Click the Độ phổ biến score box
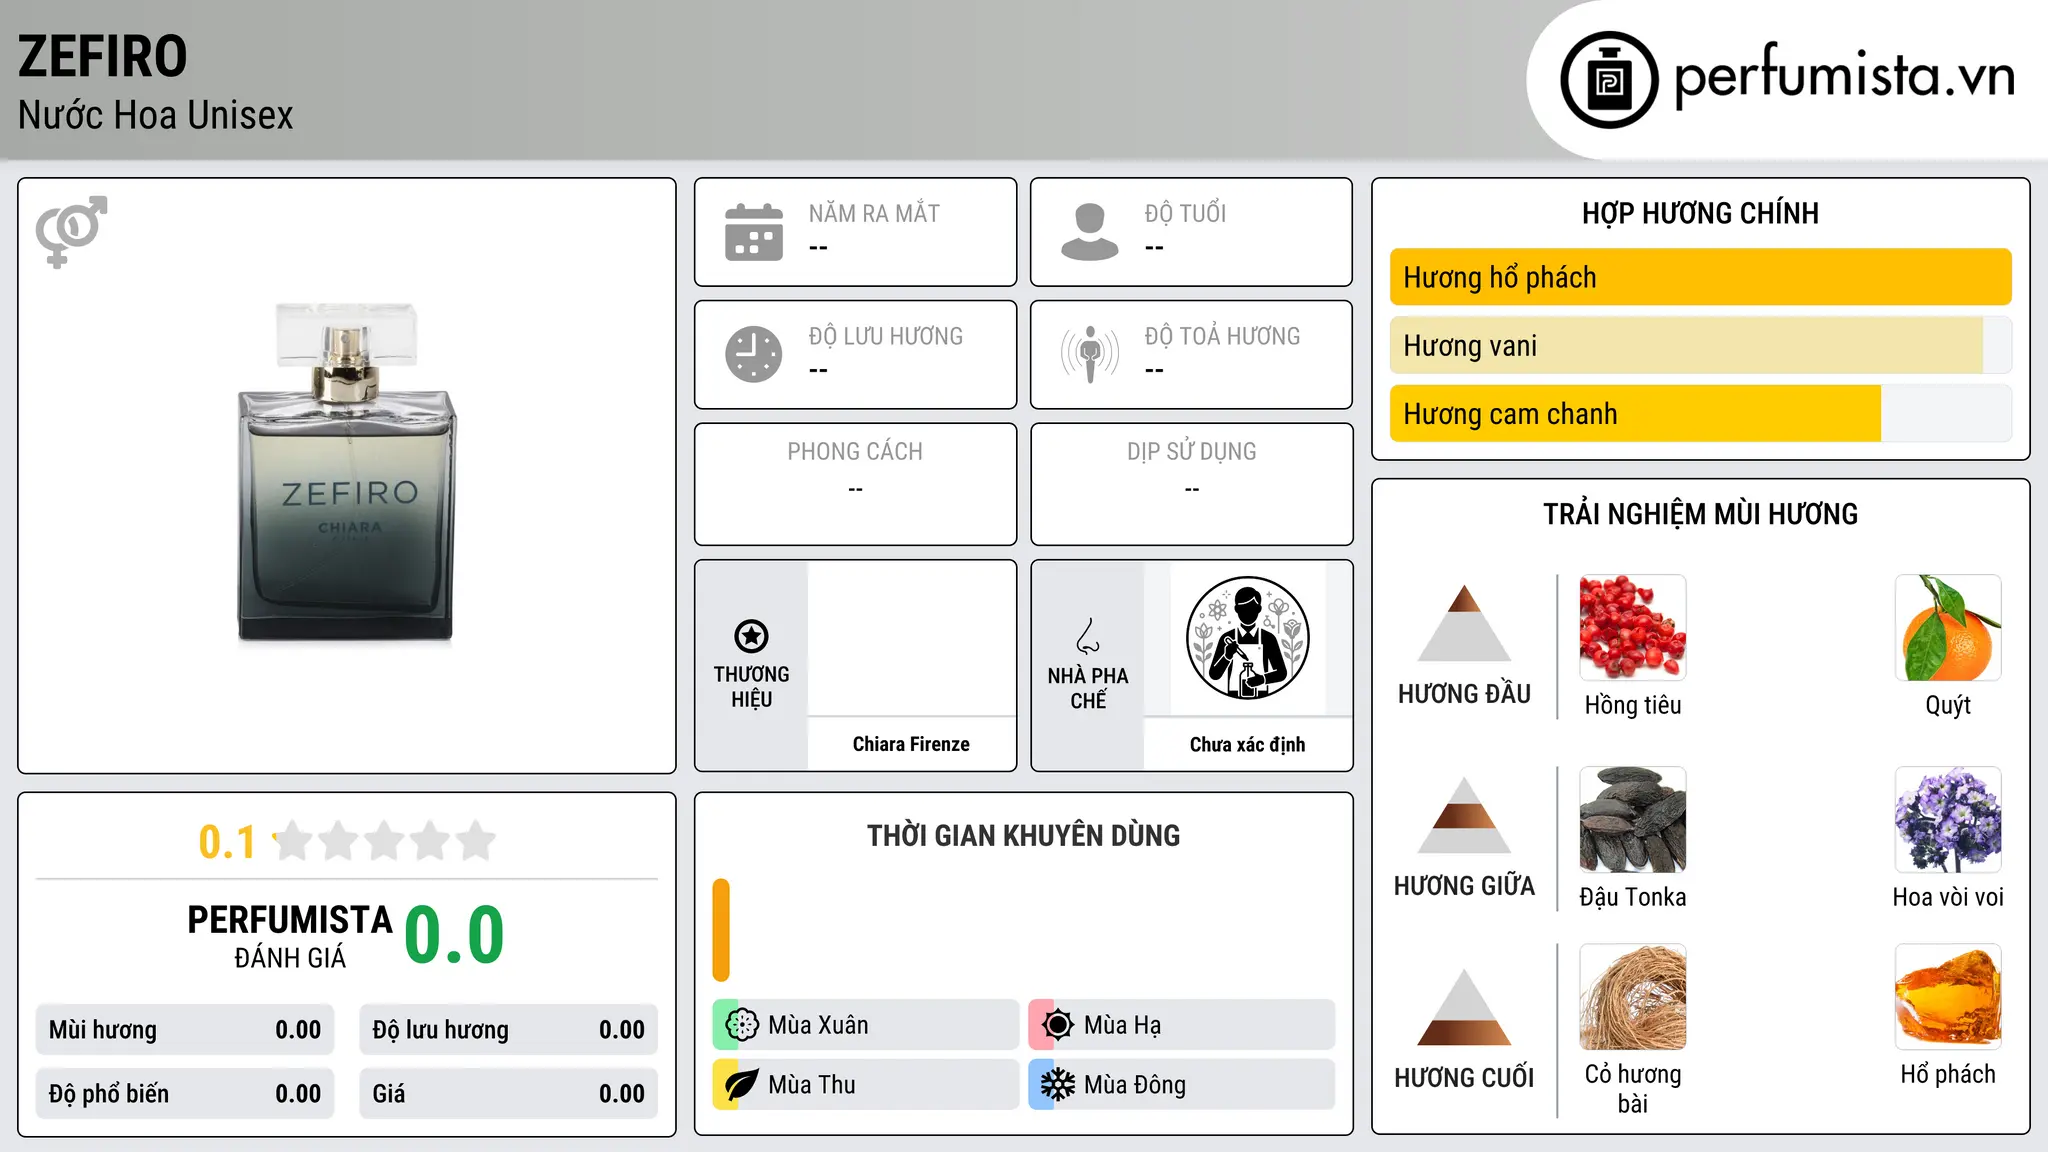The height and width of the screenshot is (1152, 2048). 185,1094
